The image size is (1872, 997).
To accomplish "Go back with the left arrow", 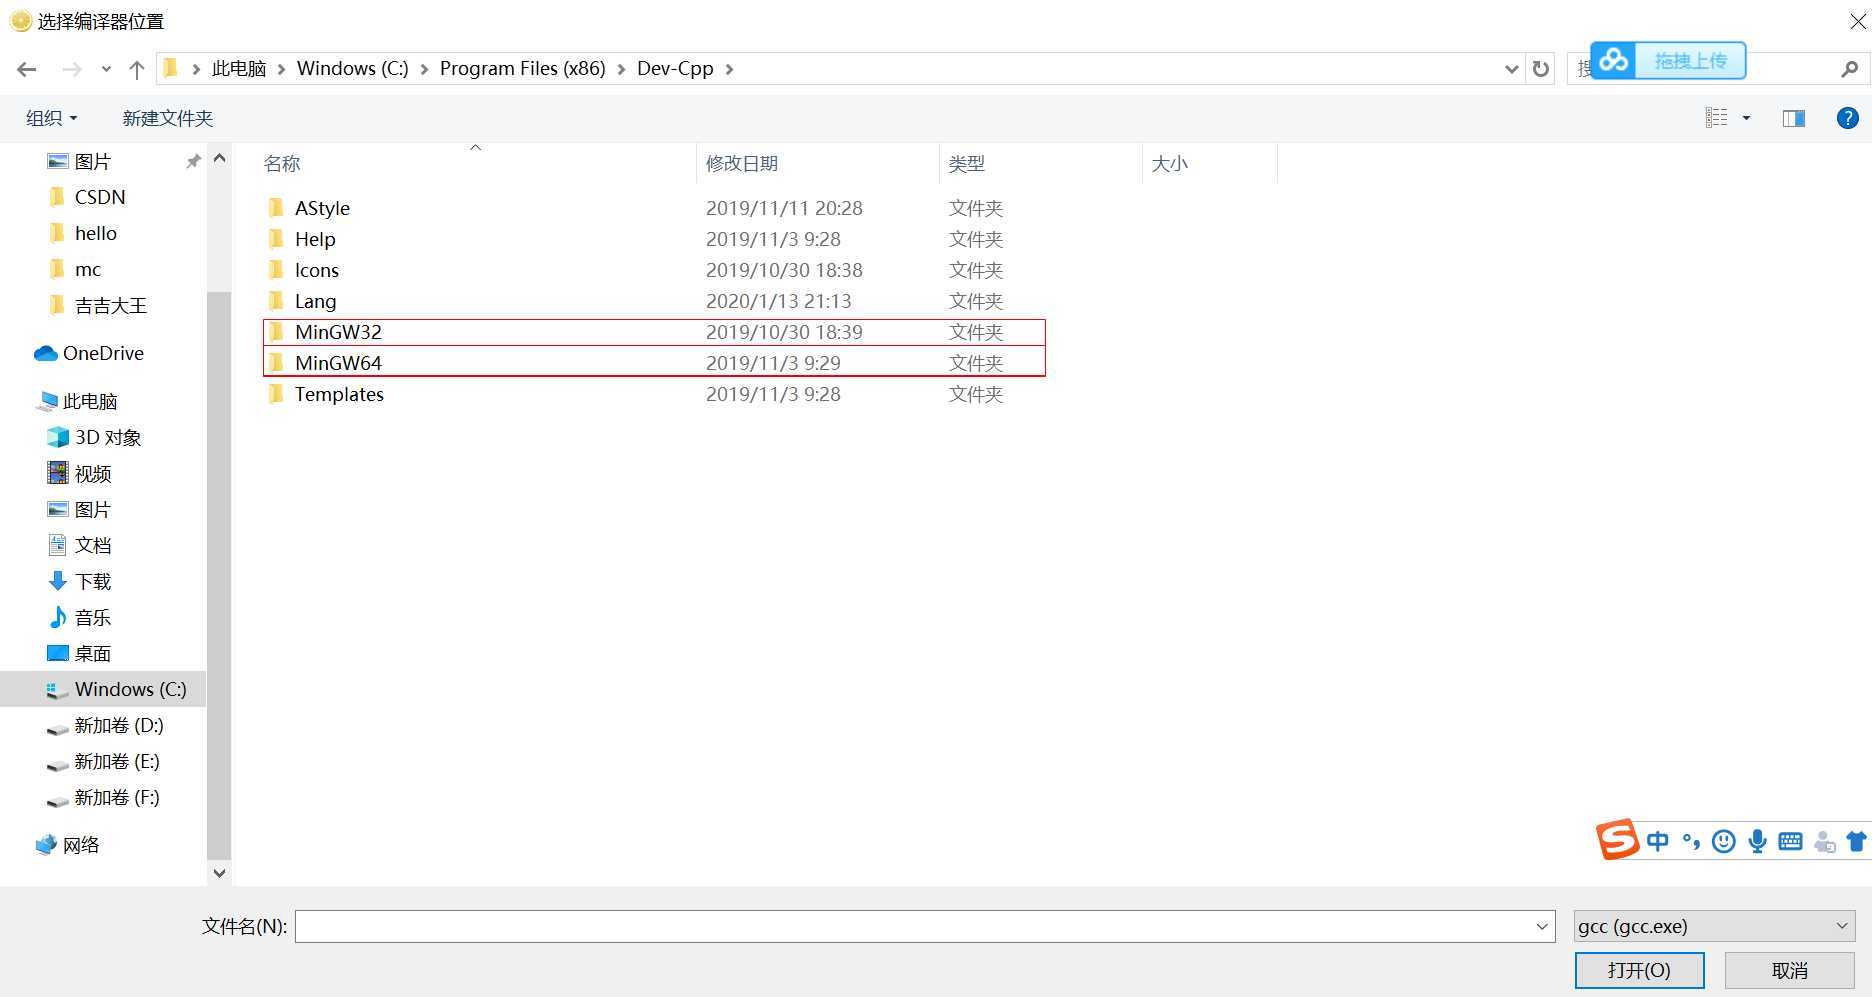I will (x=27, y=69).
